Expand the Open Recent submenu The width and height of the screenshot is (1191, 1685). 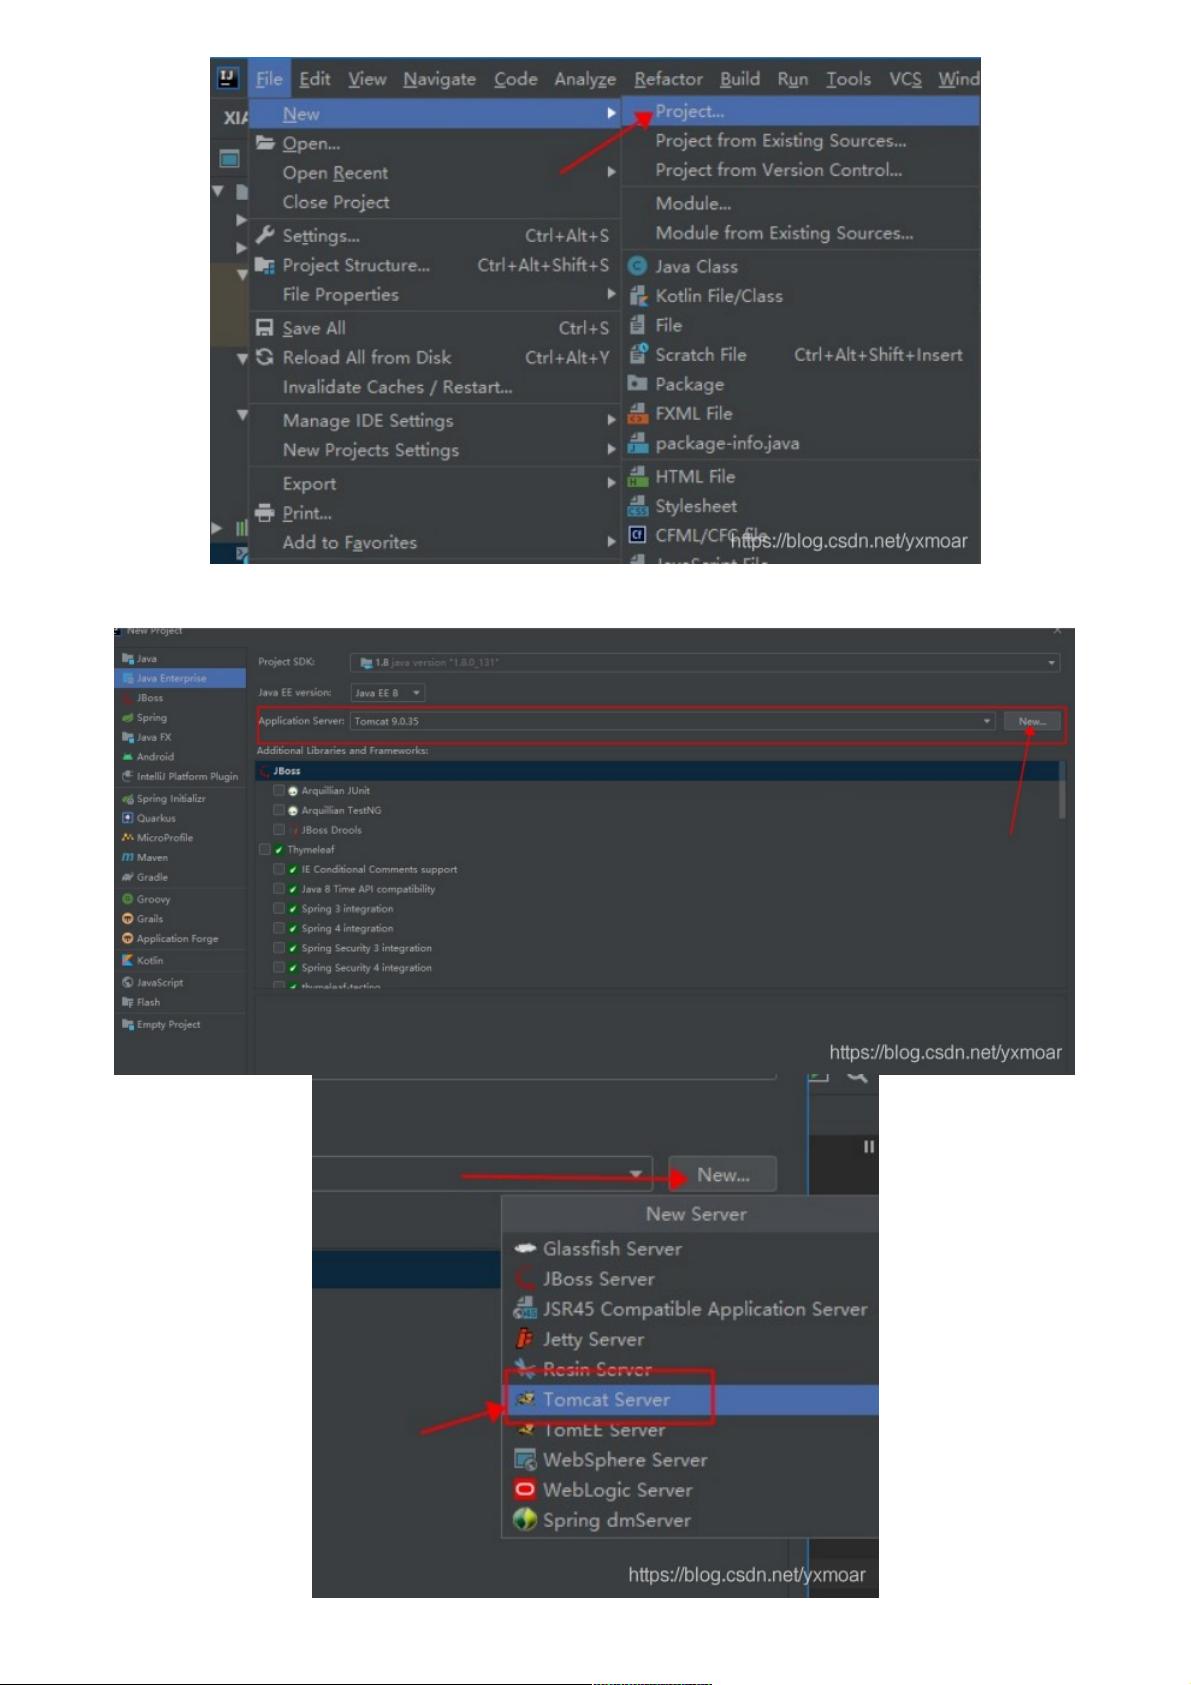(433, 172)
